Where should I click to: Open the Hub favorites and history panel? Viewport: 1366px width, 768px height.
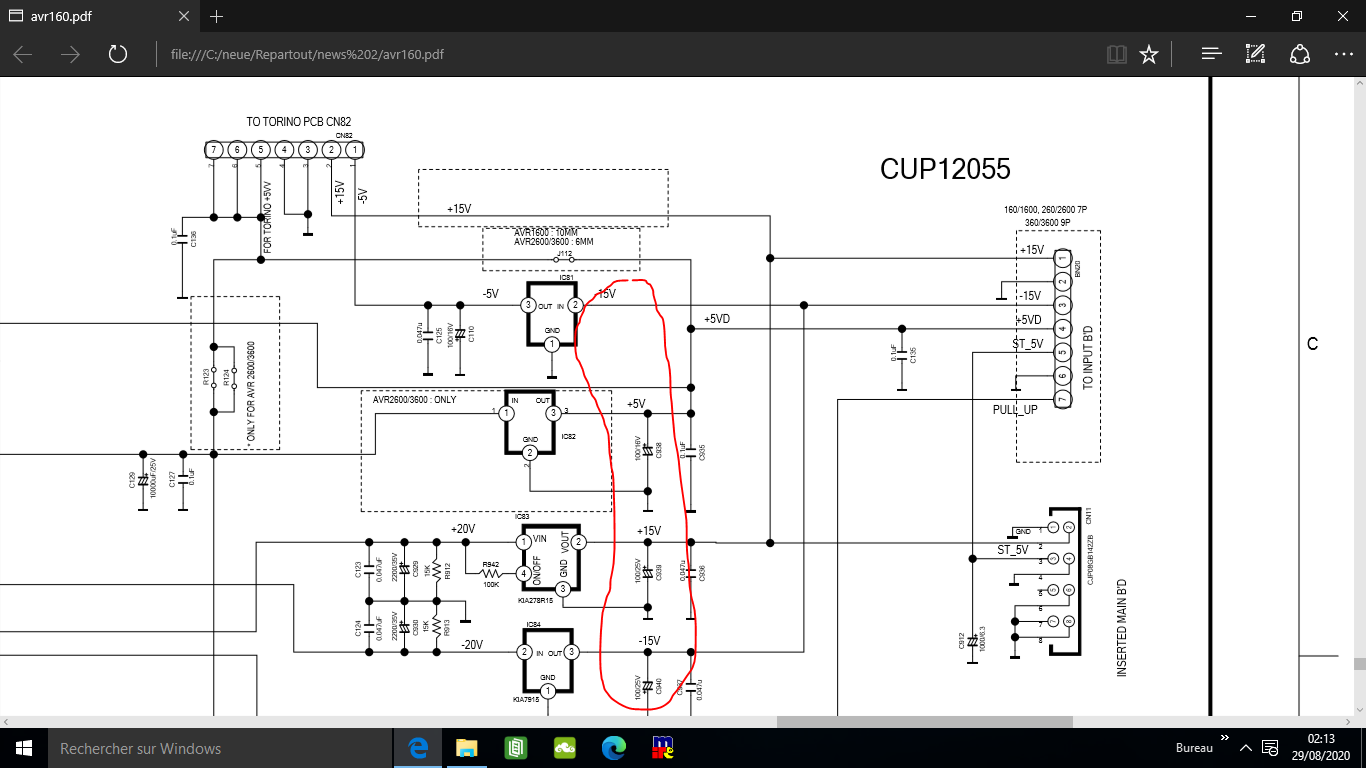1211,54
